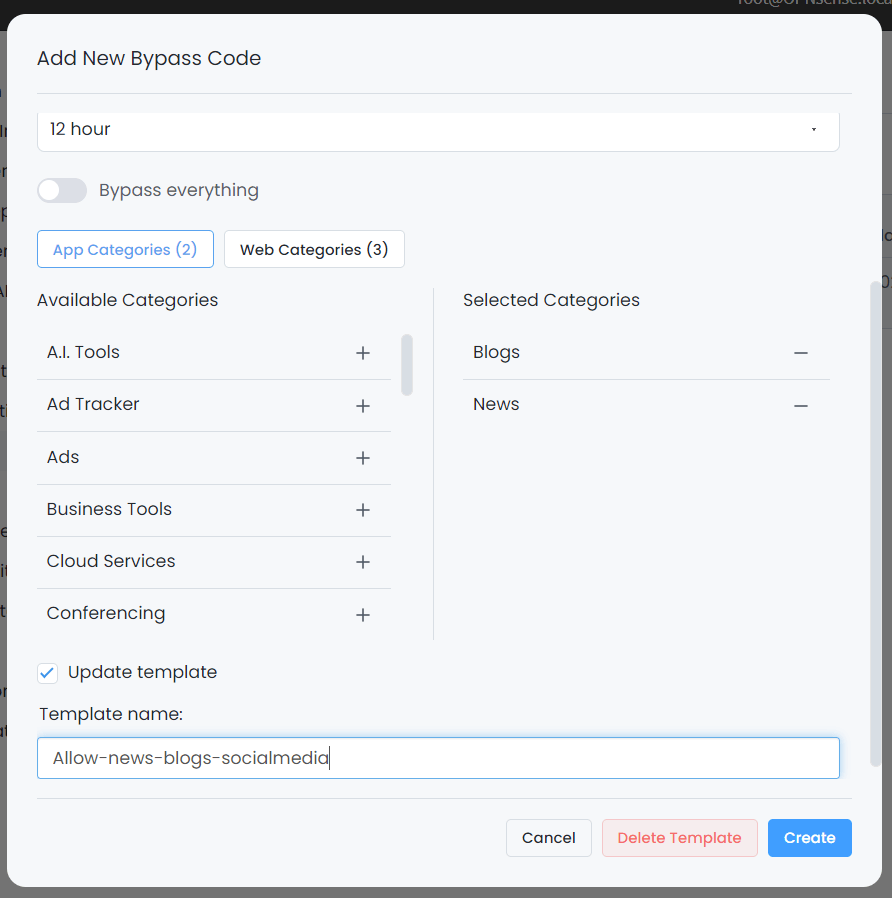This screenshot has height=898, width=892.
Task: Open the 12 hour duration dropdown
Action: [438, 130]
